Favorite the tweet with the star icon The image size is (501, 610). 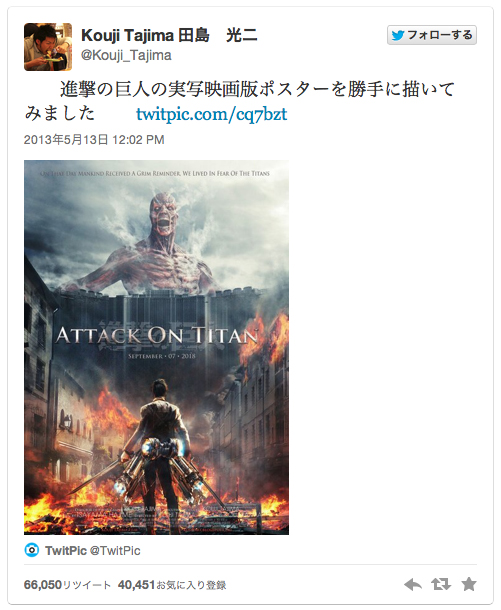click(x=469, y=584)
